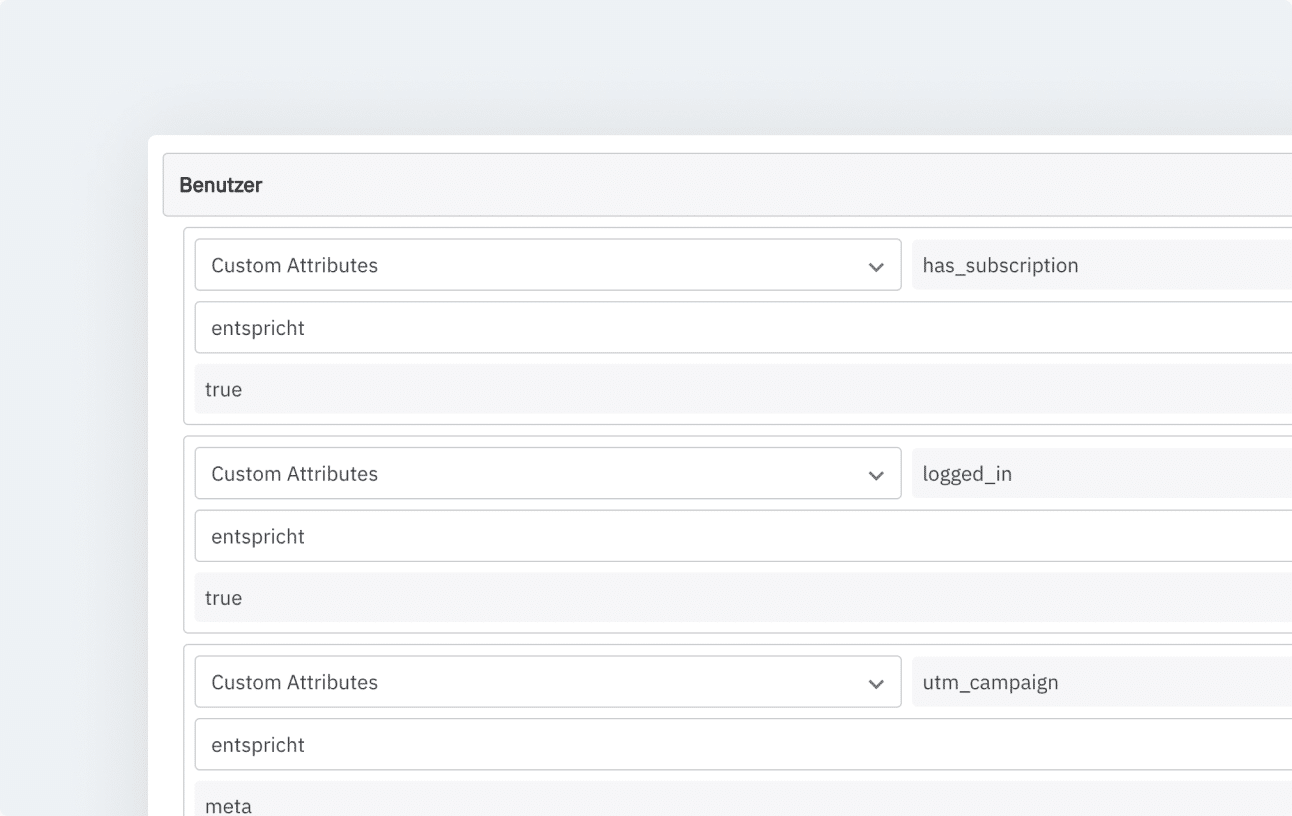The width and height of the screenshot is (1292, 816).
Task: Change the entspricht operator for logged_in
Action: [x=740, y=536]
